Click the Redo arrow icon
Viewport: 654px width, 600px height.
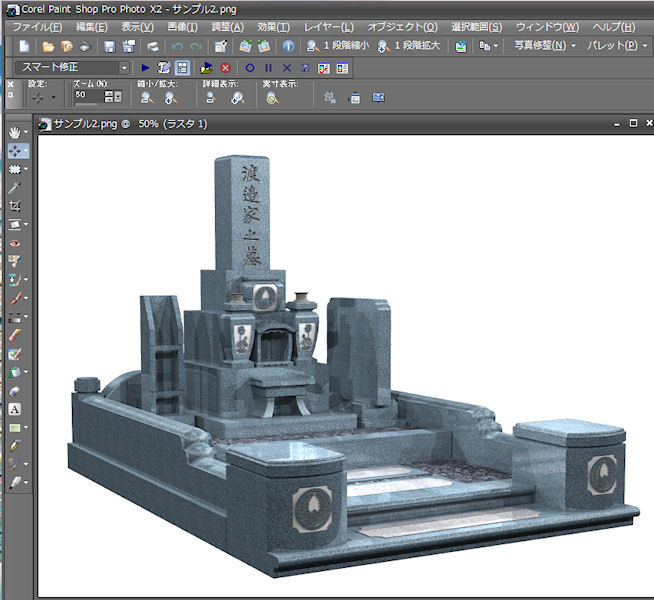pyautogui.click(x=196, y=46)
